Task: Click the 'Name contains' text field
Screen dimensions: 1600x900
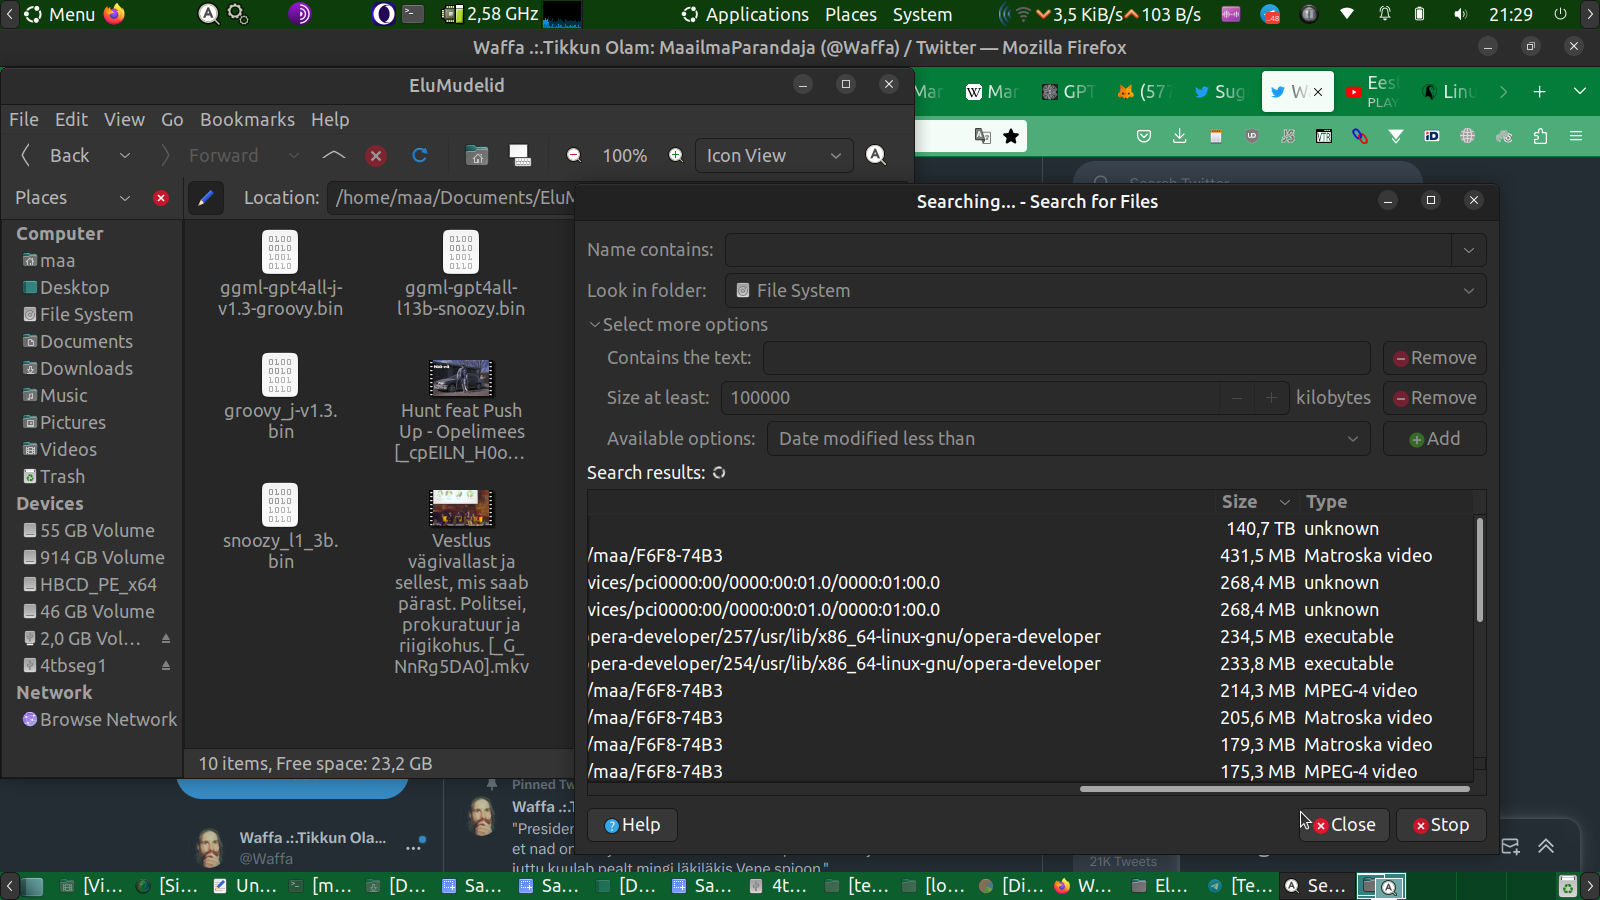Action: point(1088,250)
